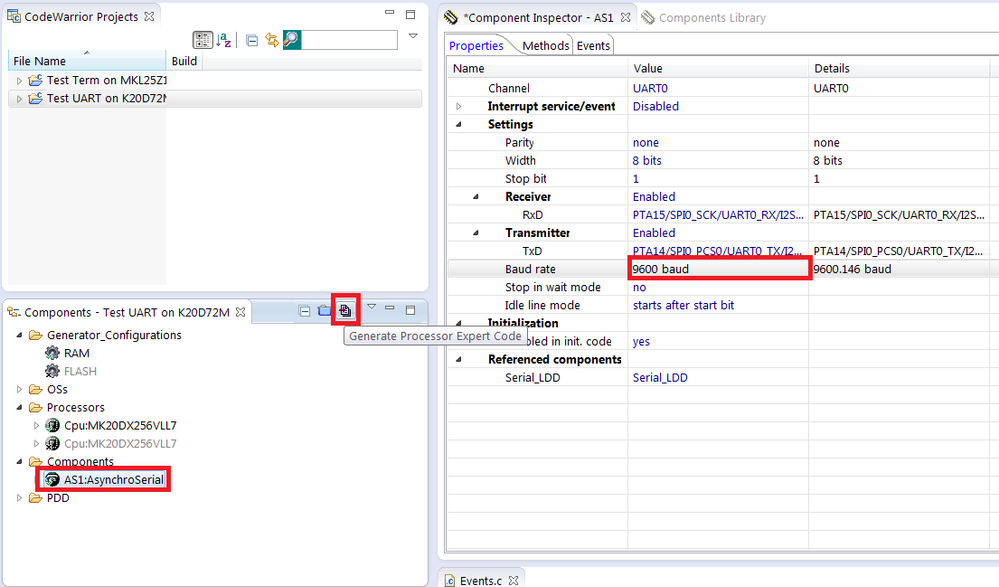Open the Components view menu arrow
The height and width of the screenshot is (587, 999).
[371, 307]
